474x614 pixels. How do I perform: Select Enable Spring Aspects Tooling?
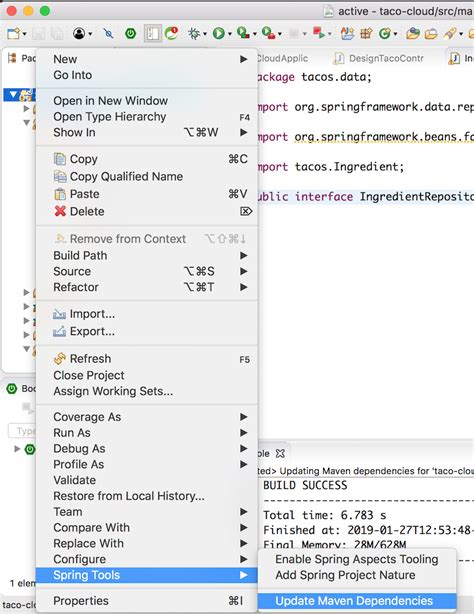click(357, 559)
